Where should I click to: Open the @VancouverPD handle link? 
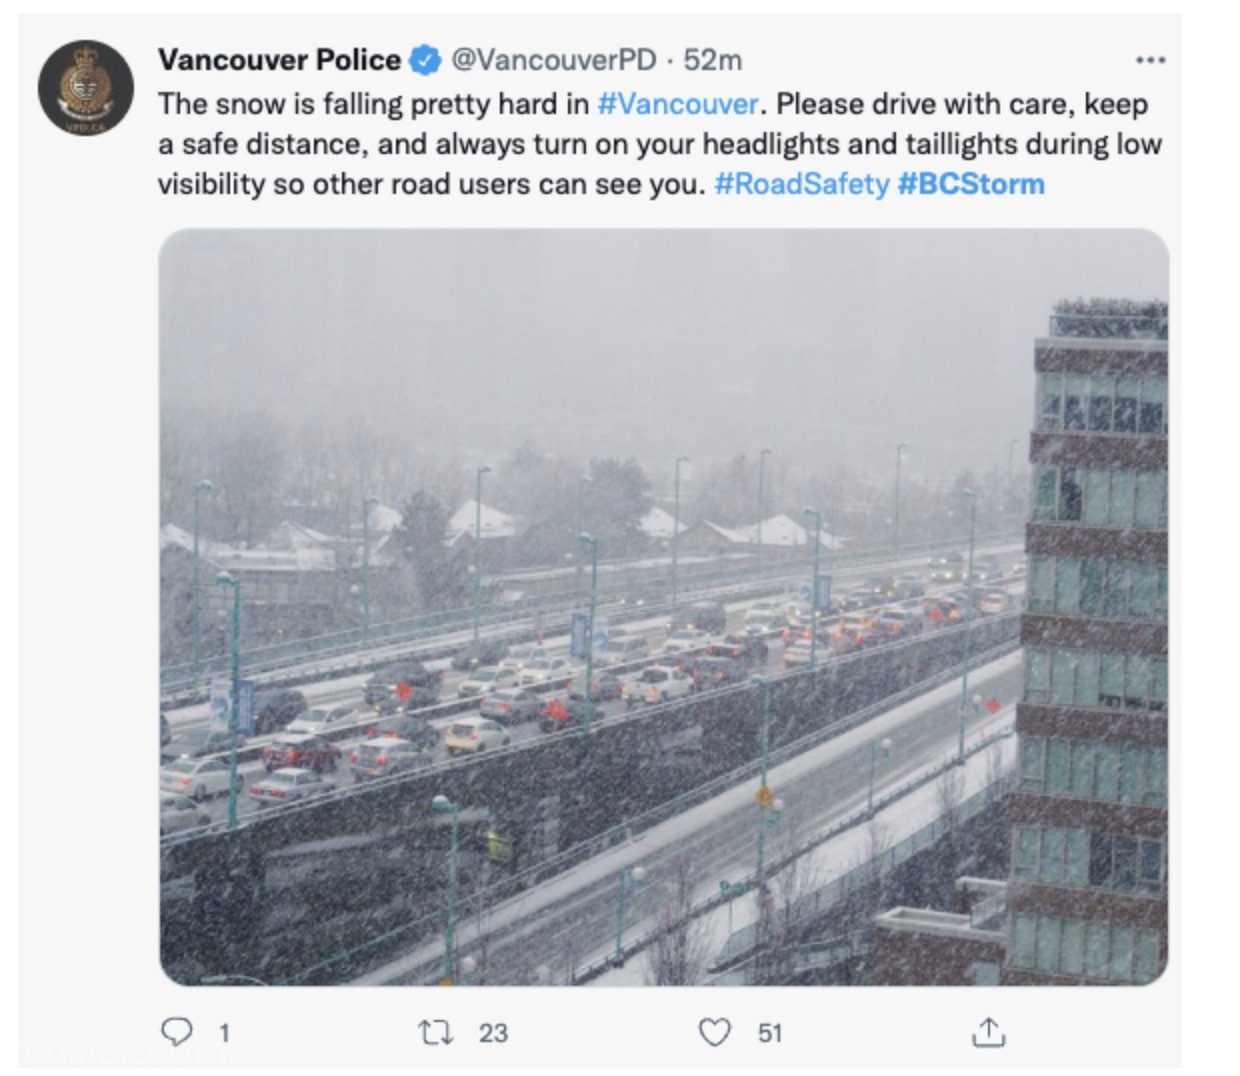[553, 60]
